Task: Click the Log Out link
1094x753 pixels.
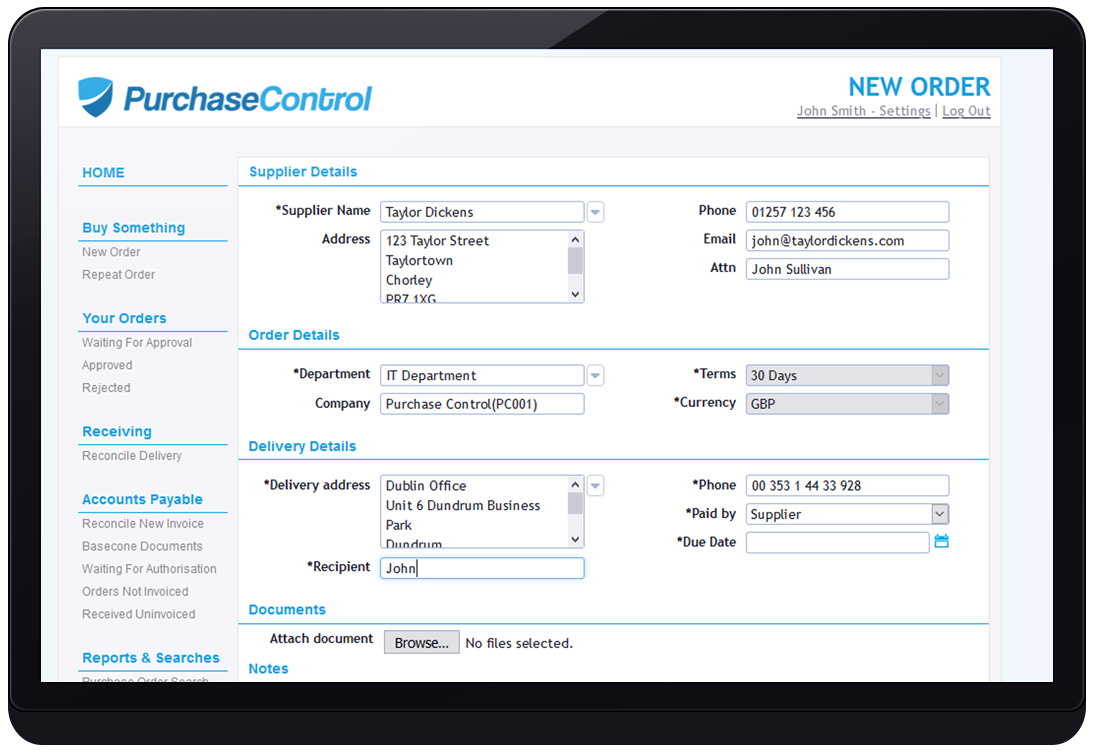Action: coord(966,111)
